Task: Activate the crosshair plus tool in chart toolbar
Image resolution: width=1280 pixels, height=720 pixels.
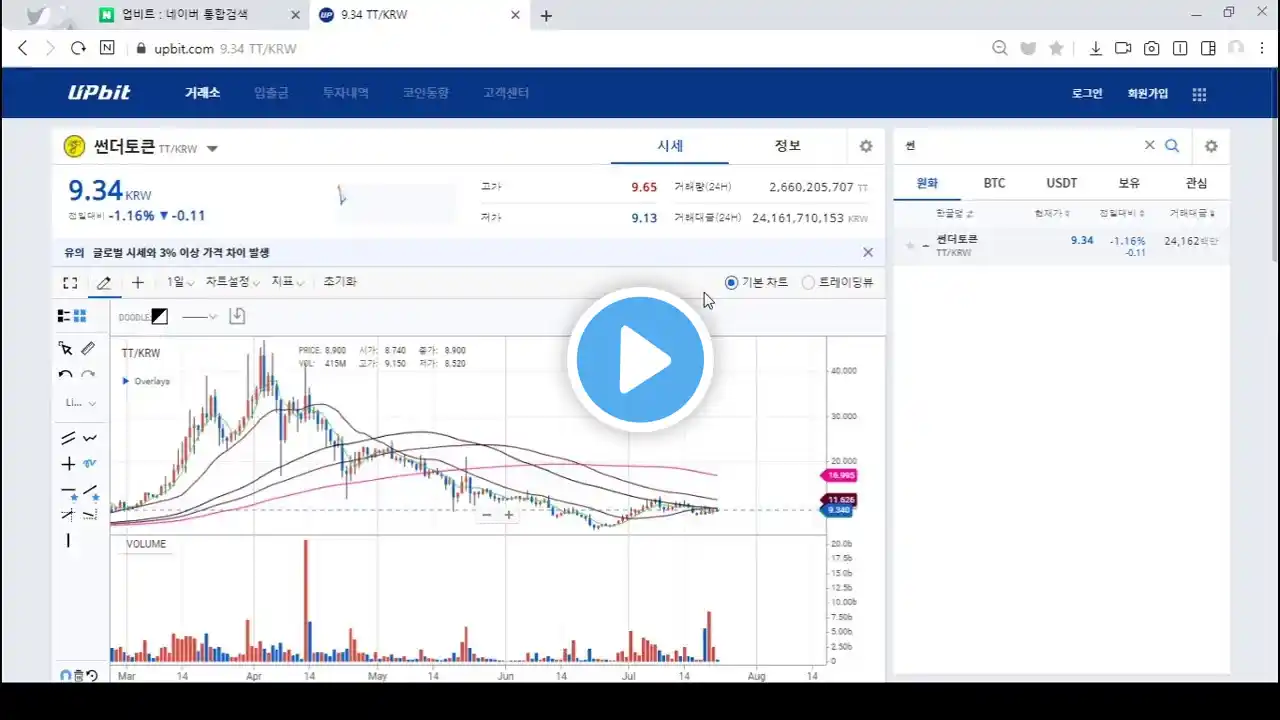Action: [138, 283]
